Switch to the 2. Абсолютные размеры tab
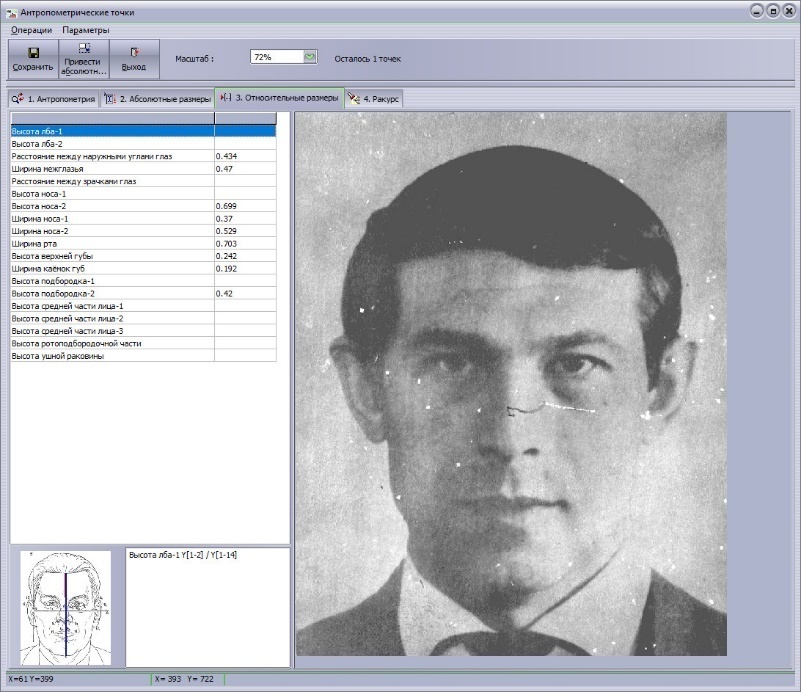Image resolution: width=801 pixels, height=692 pixels. pyautogui.click(x=158, y=99)
